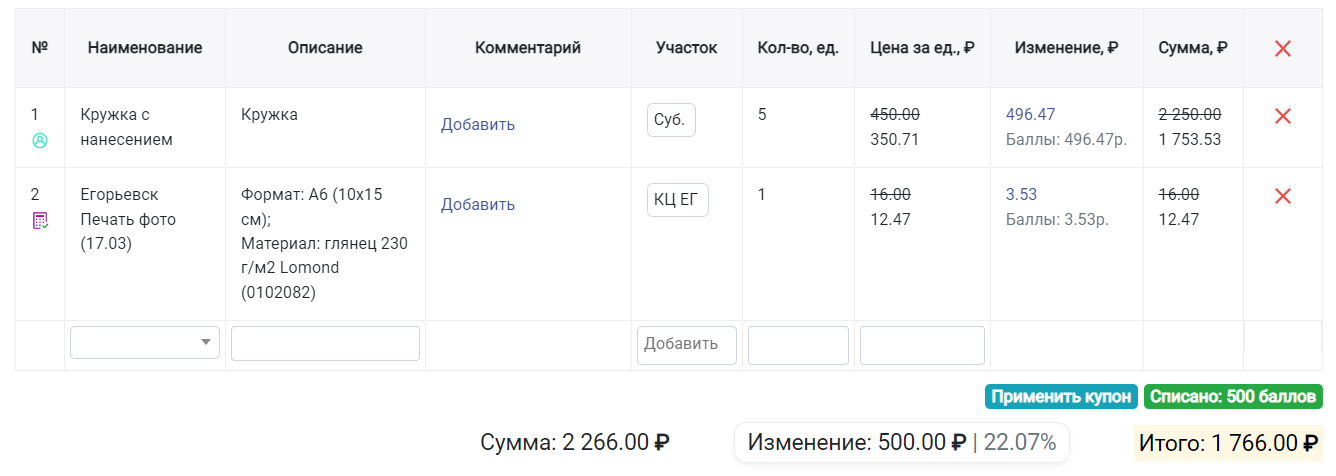Focus the empty Кол-во quantity field
This screenshot has width=1336, height=476.
(x=798, y=345)
